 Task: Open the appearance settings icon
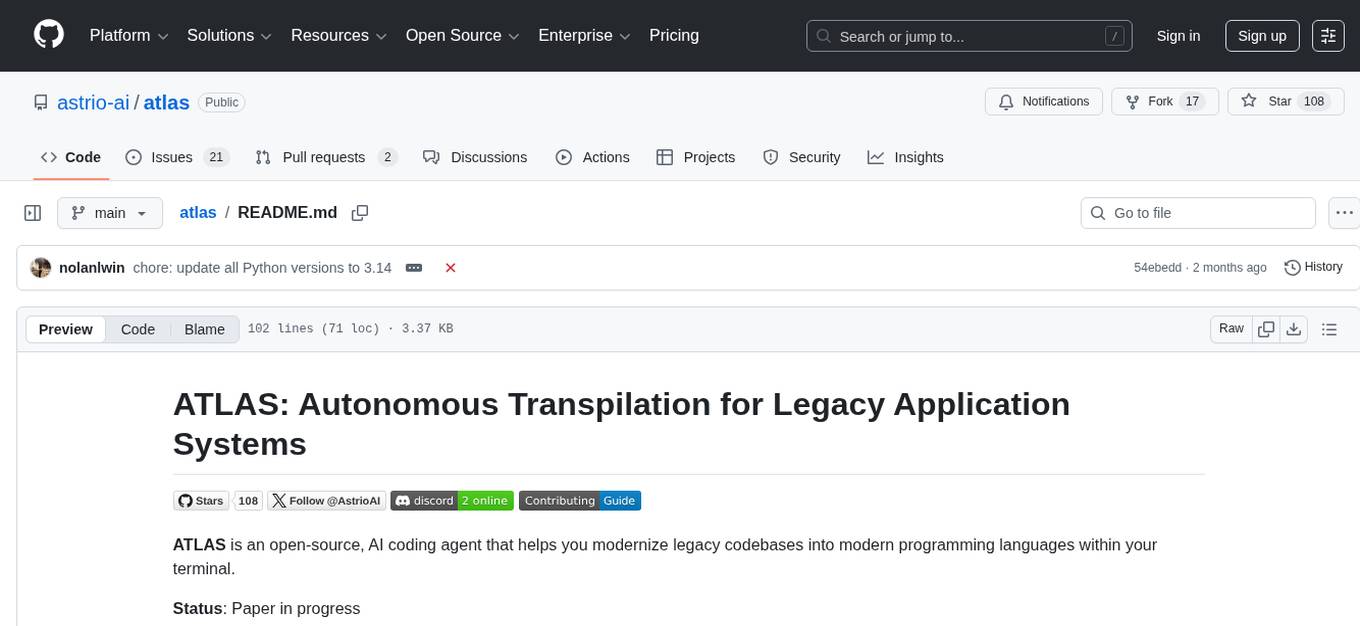point(1328,36)
